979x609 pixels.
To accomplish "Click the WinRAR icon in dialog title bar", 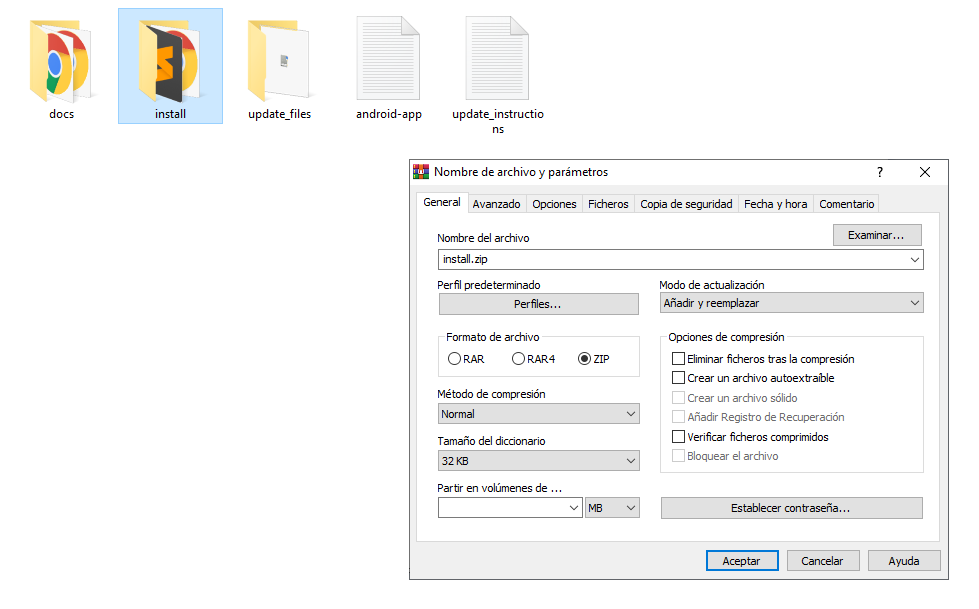I will click(x=421, y=172).
